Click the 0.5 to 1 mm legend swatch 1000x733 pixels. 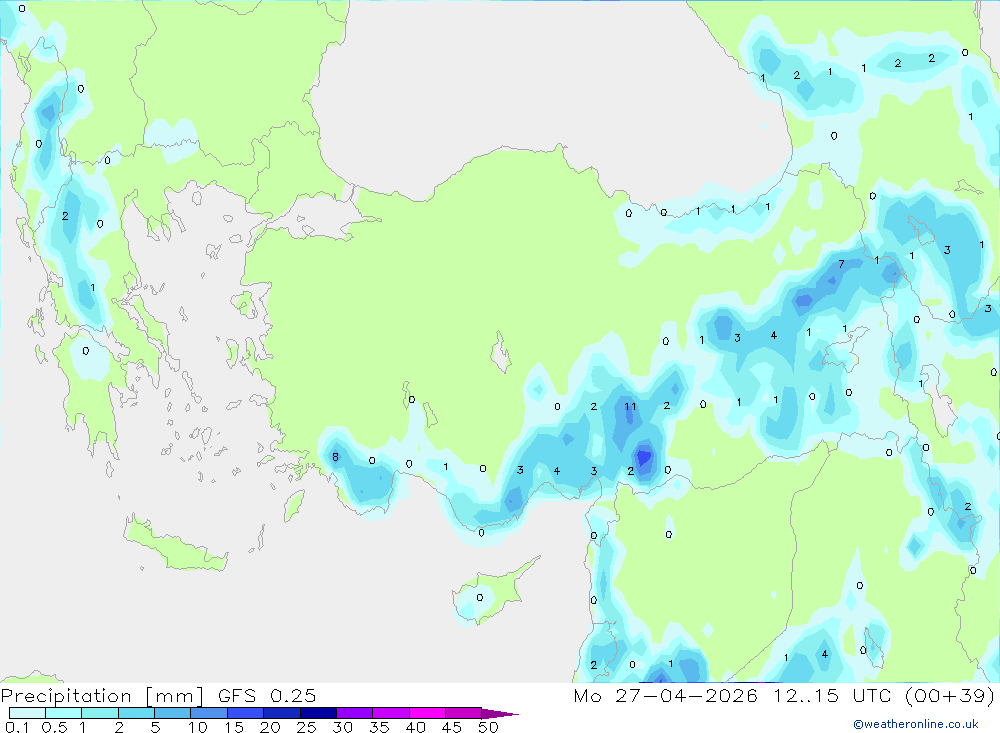(x=63, y=713)
